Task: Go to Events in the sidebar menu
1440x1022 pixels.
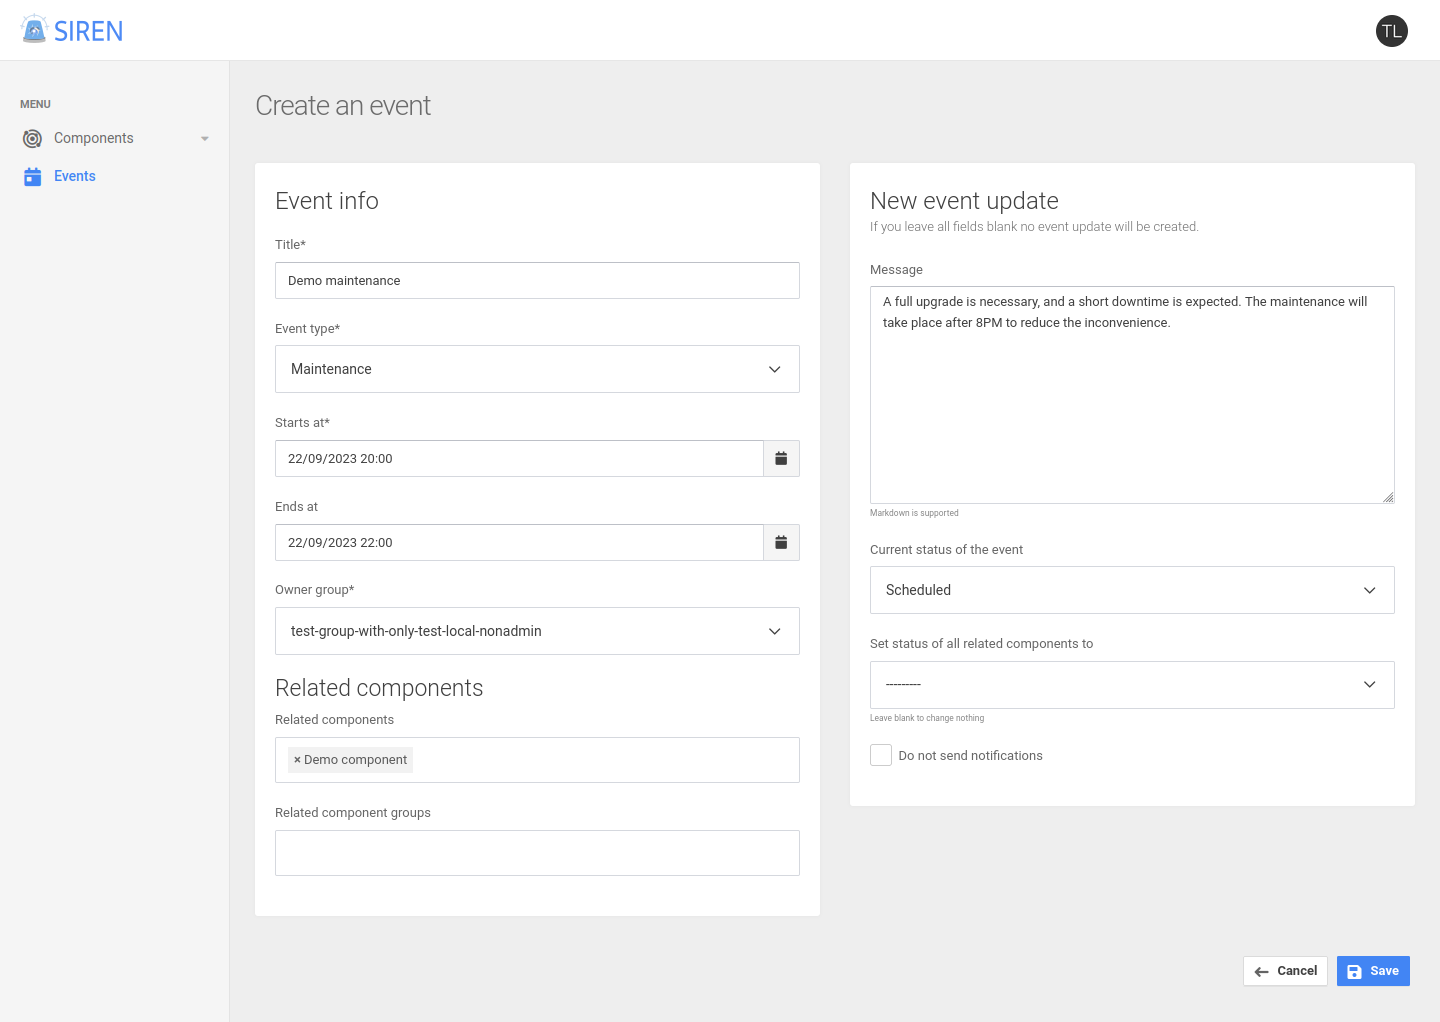Action: point(75,177)
